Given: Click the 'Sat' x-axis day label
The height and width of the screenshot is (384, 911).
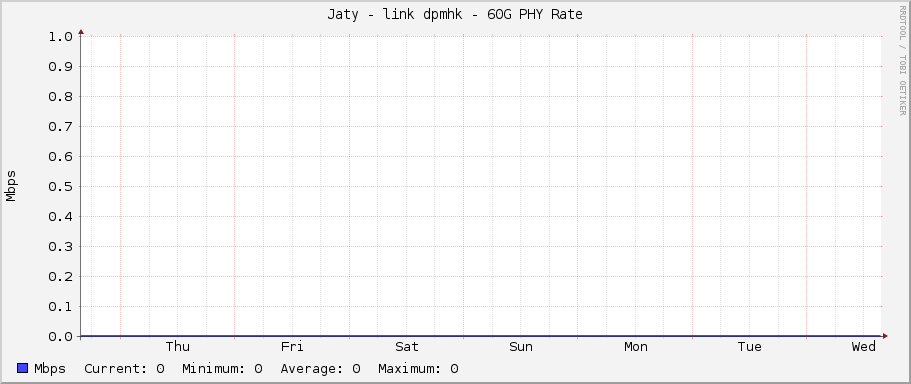Looking at the screenshot, I should coord(407,347).
